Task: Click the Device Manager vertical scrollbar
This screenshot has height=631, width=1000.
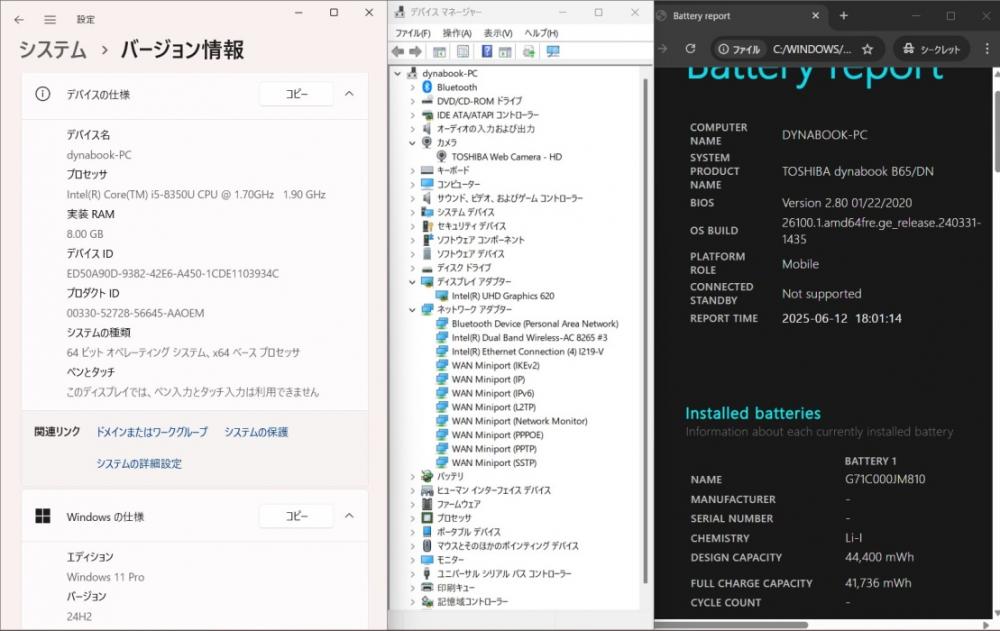Action: pyautogui.click(x=645, y=330)
